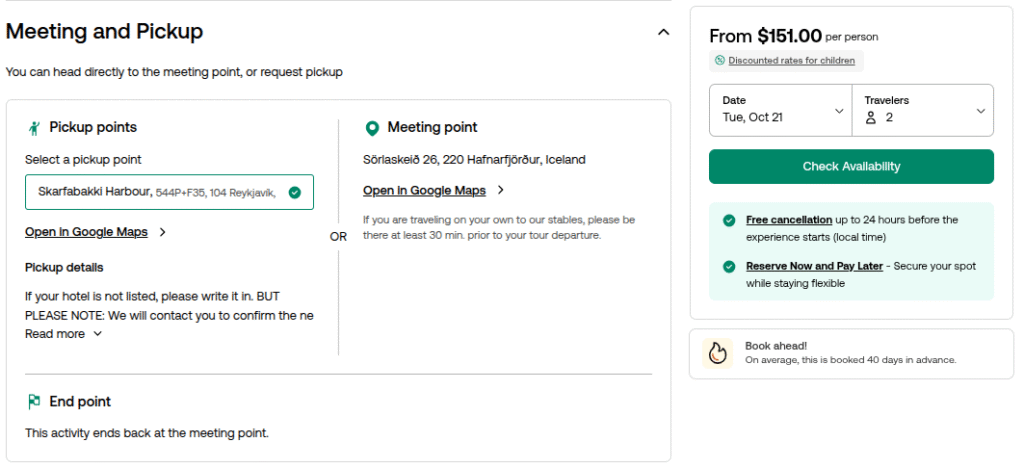
Task: Click green checkmark beside Reserve Now and Pay Later
Action: point(729,267)
